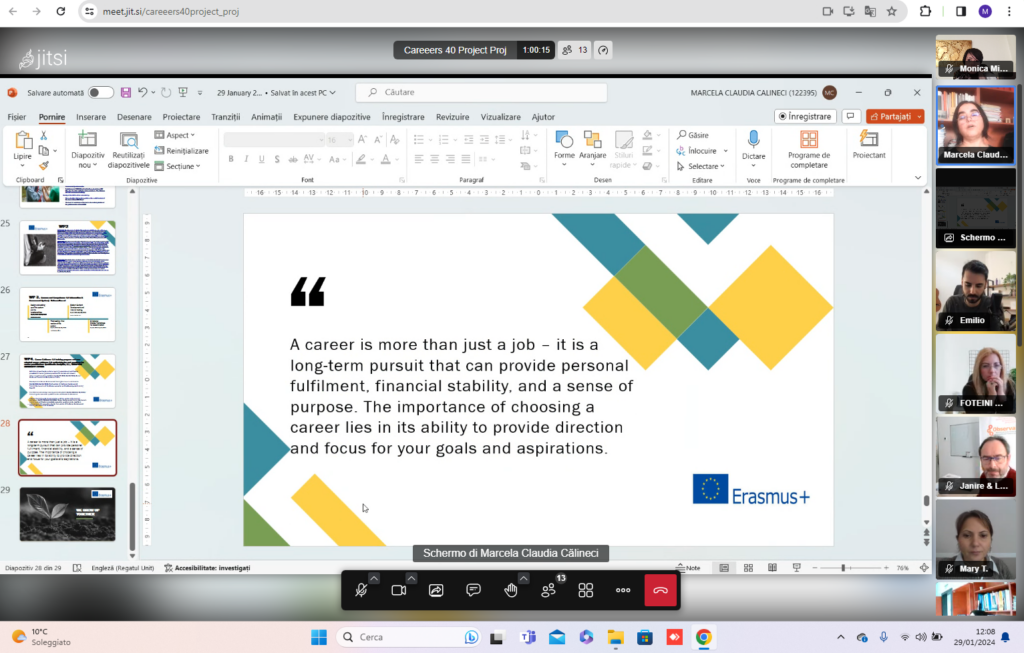The height and width of the screenshot is (653, 1024).
Task: Select slide 29 thumbnail
Action: tap(67, 515)
